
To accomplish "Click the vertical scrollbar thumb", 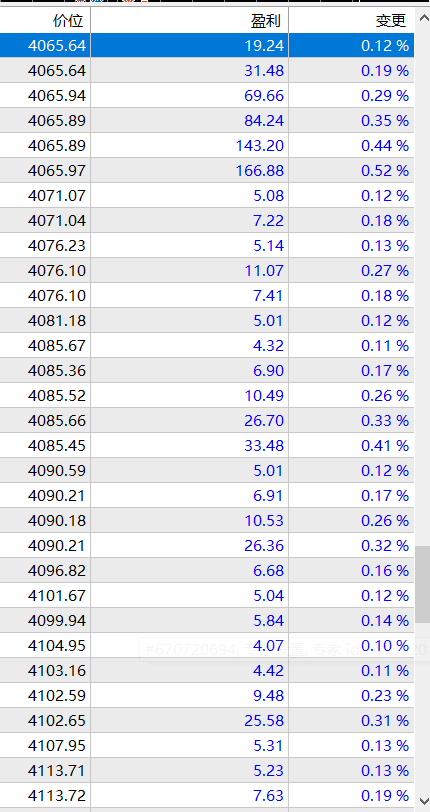I will tap(422, 584).
